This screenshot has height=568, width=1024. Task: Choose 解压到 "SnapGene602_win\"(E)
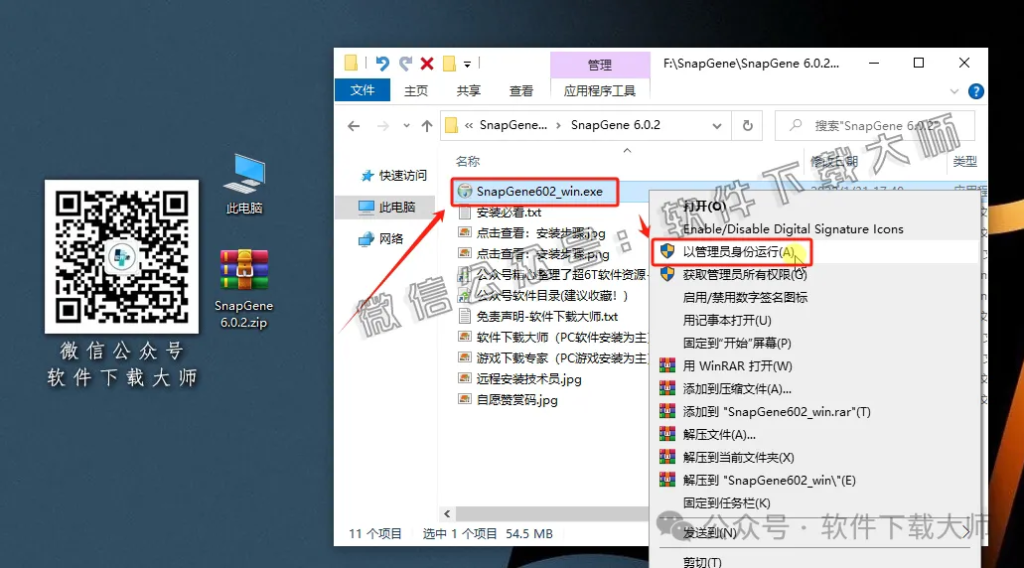[x=769, y=481]
